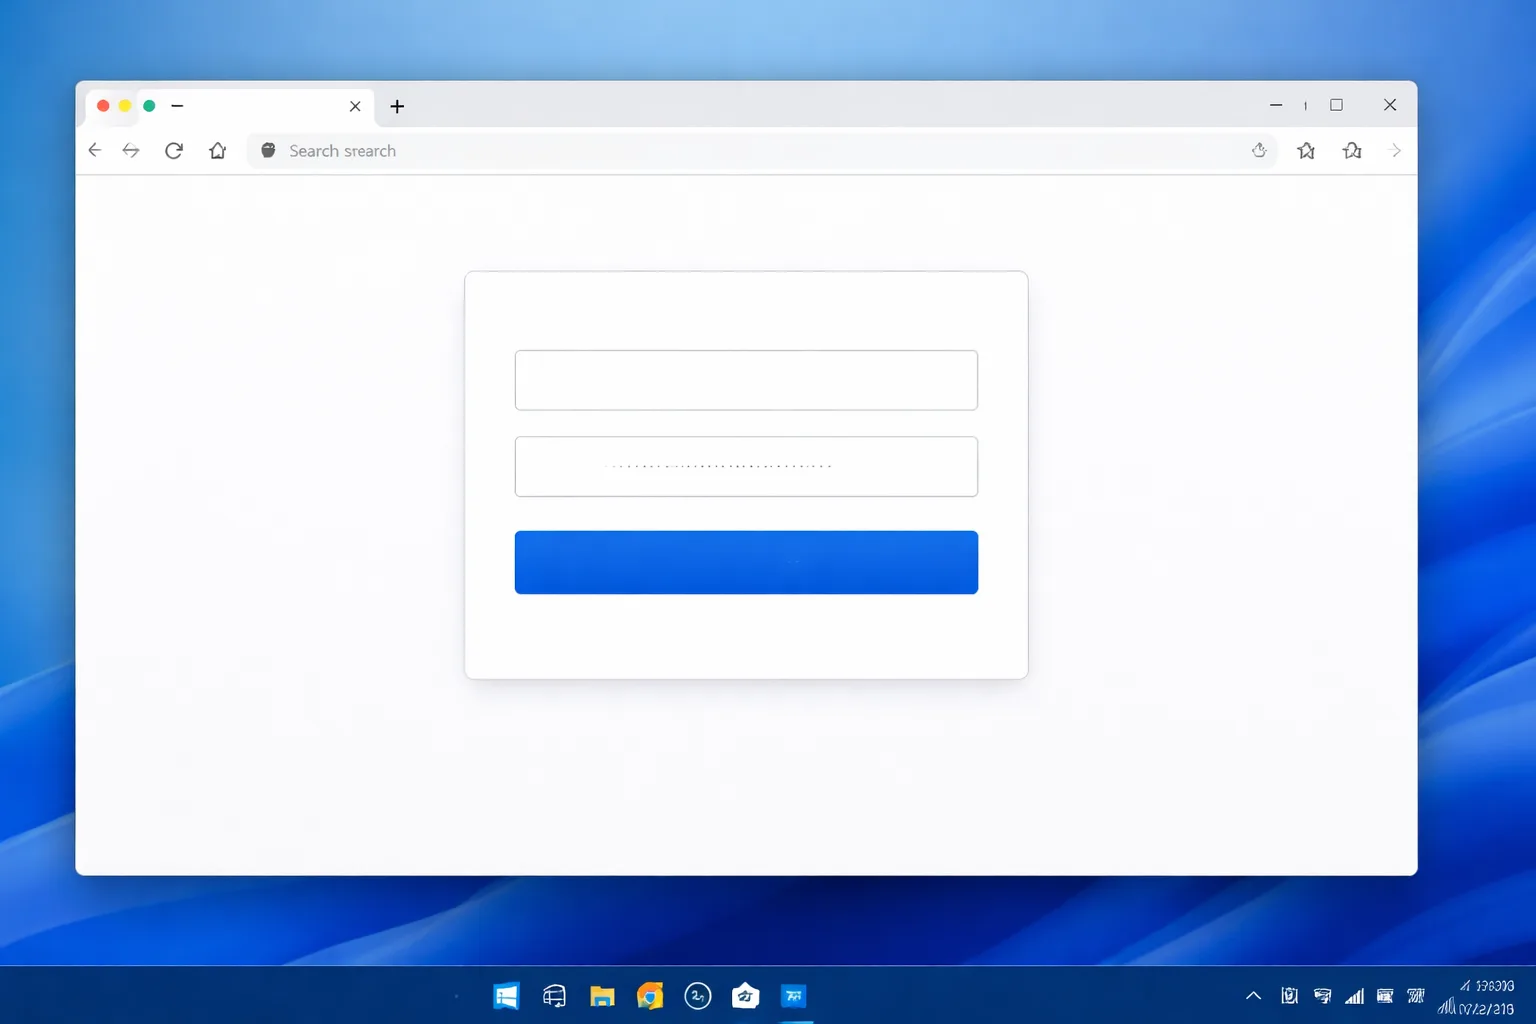This screenshot has height=1024, width=1536.
Task: Open the blue active app in taskbar
Action: tap(794, 996)
